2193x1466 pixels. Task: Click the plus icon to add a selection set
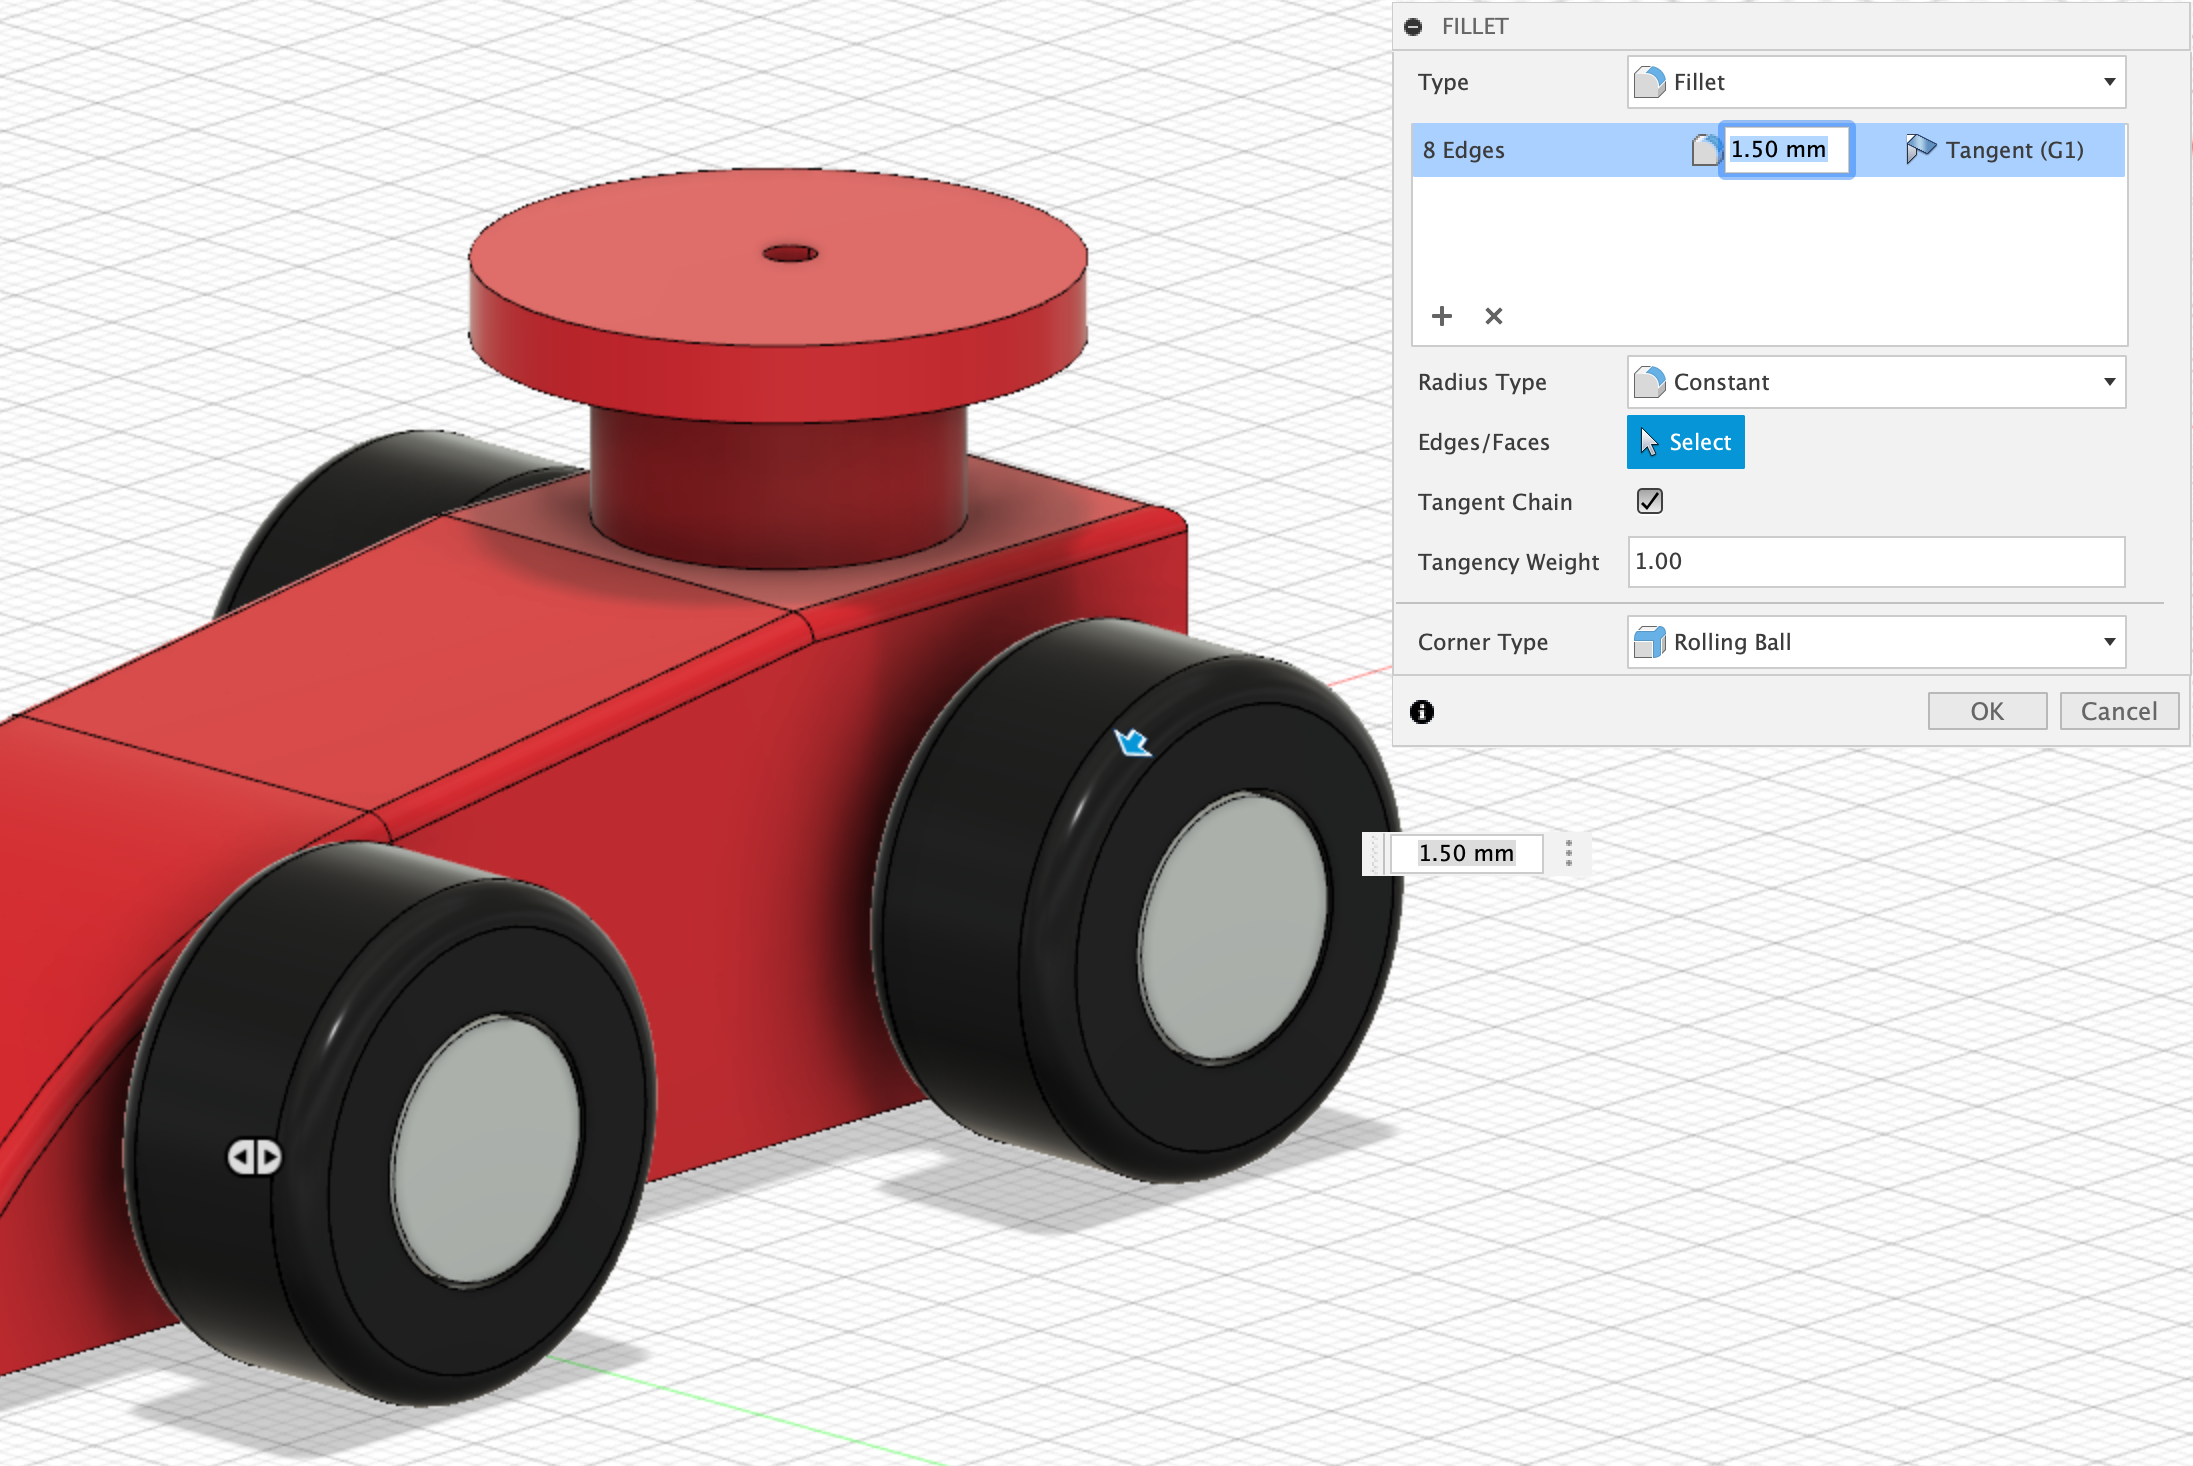click(1441, 316)
